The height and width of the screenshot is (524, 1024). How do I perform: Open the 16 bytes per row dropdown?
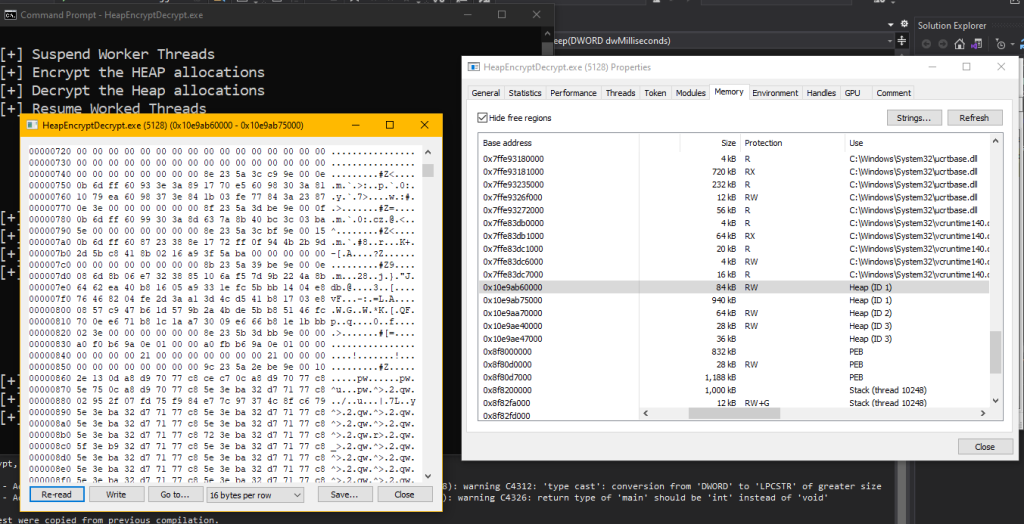(x=255, y=494)
